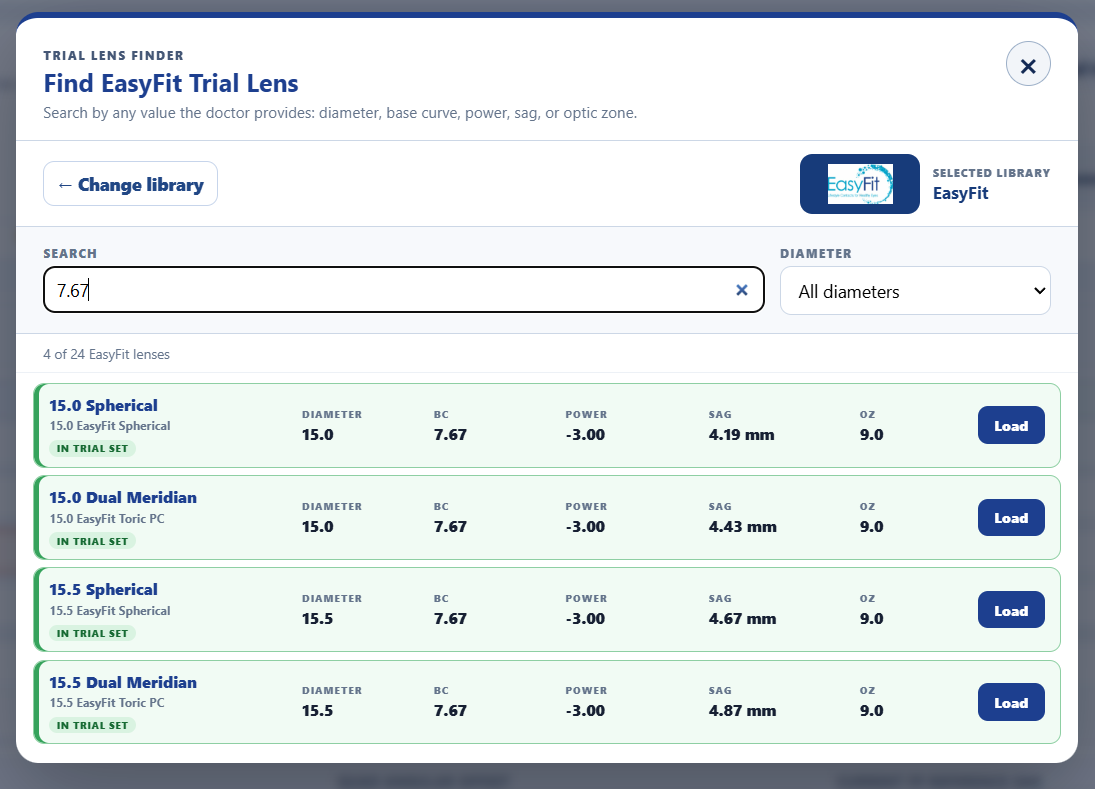
Task: Select the 15.5 Spherical title
Action: click(103, 590)
